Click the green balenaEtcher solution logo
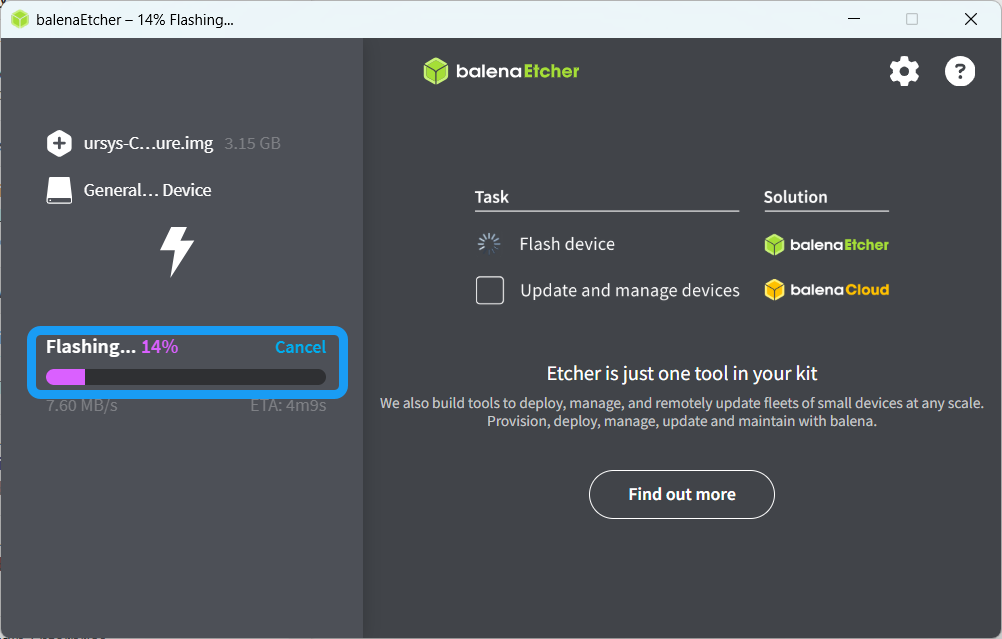This screenshot has height=639, width=1002. 826,244
